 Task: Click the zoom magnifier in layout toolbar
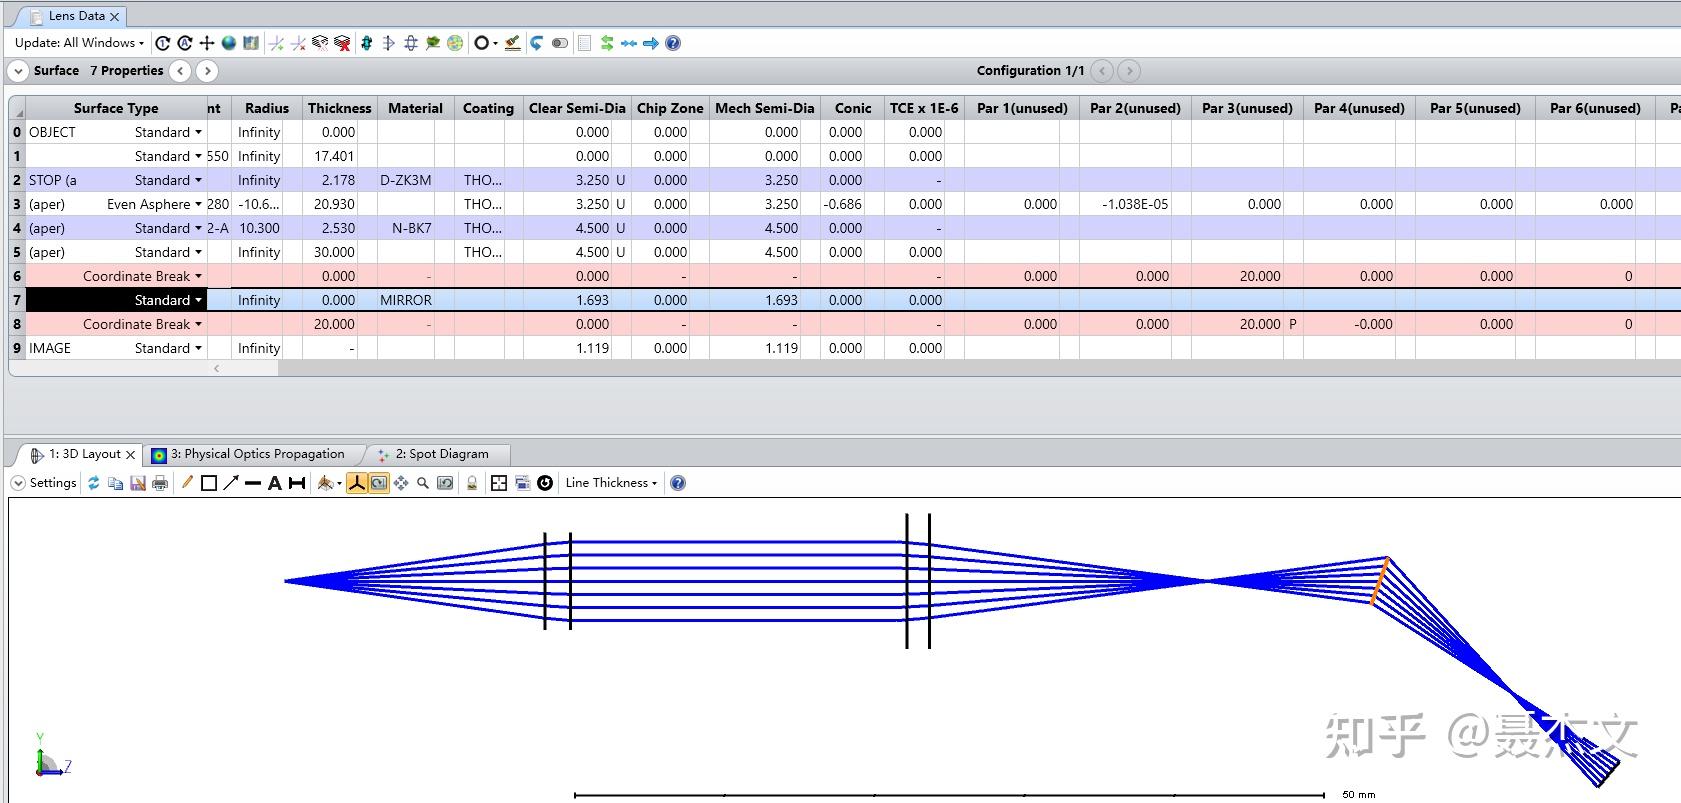(x=423, y=483)
